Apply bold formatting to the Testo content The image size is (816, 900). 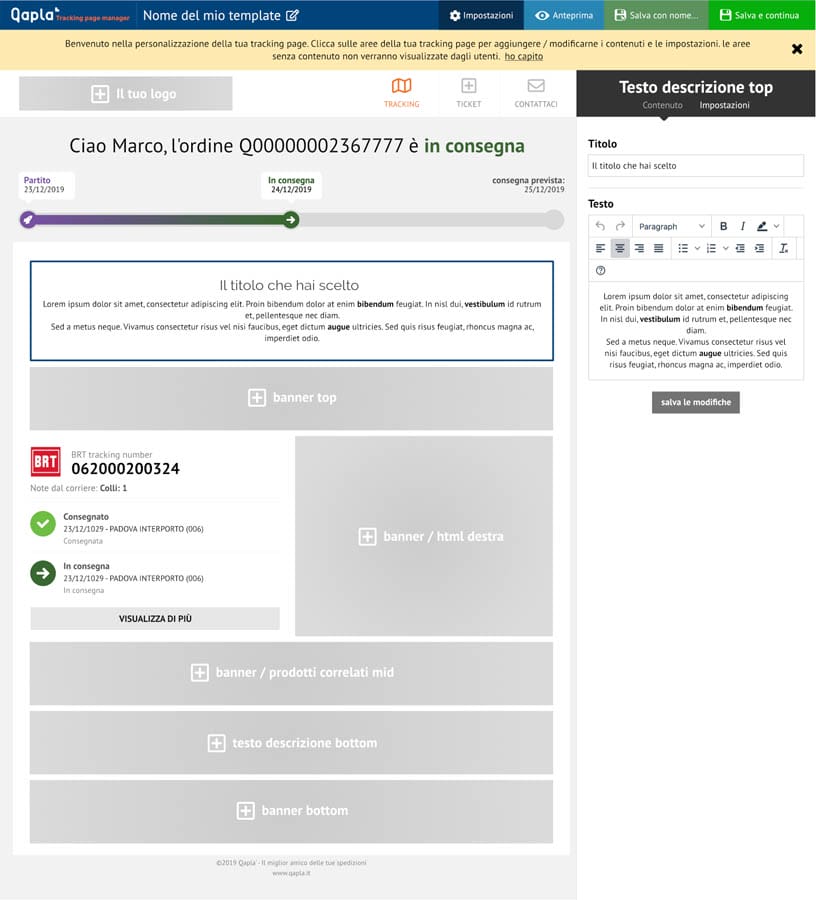click(723, 226)
